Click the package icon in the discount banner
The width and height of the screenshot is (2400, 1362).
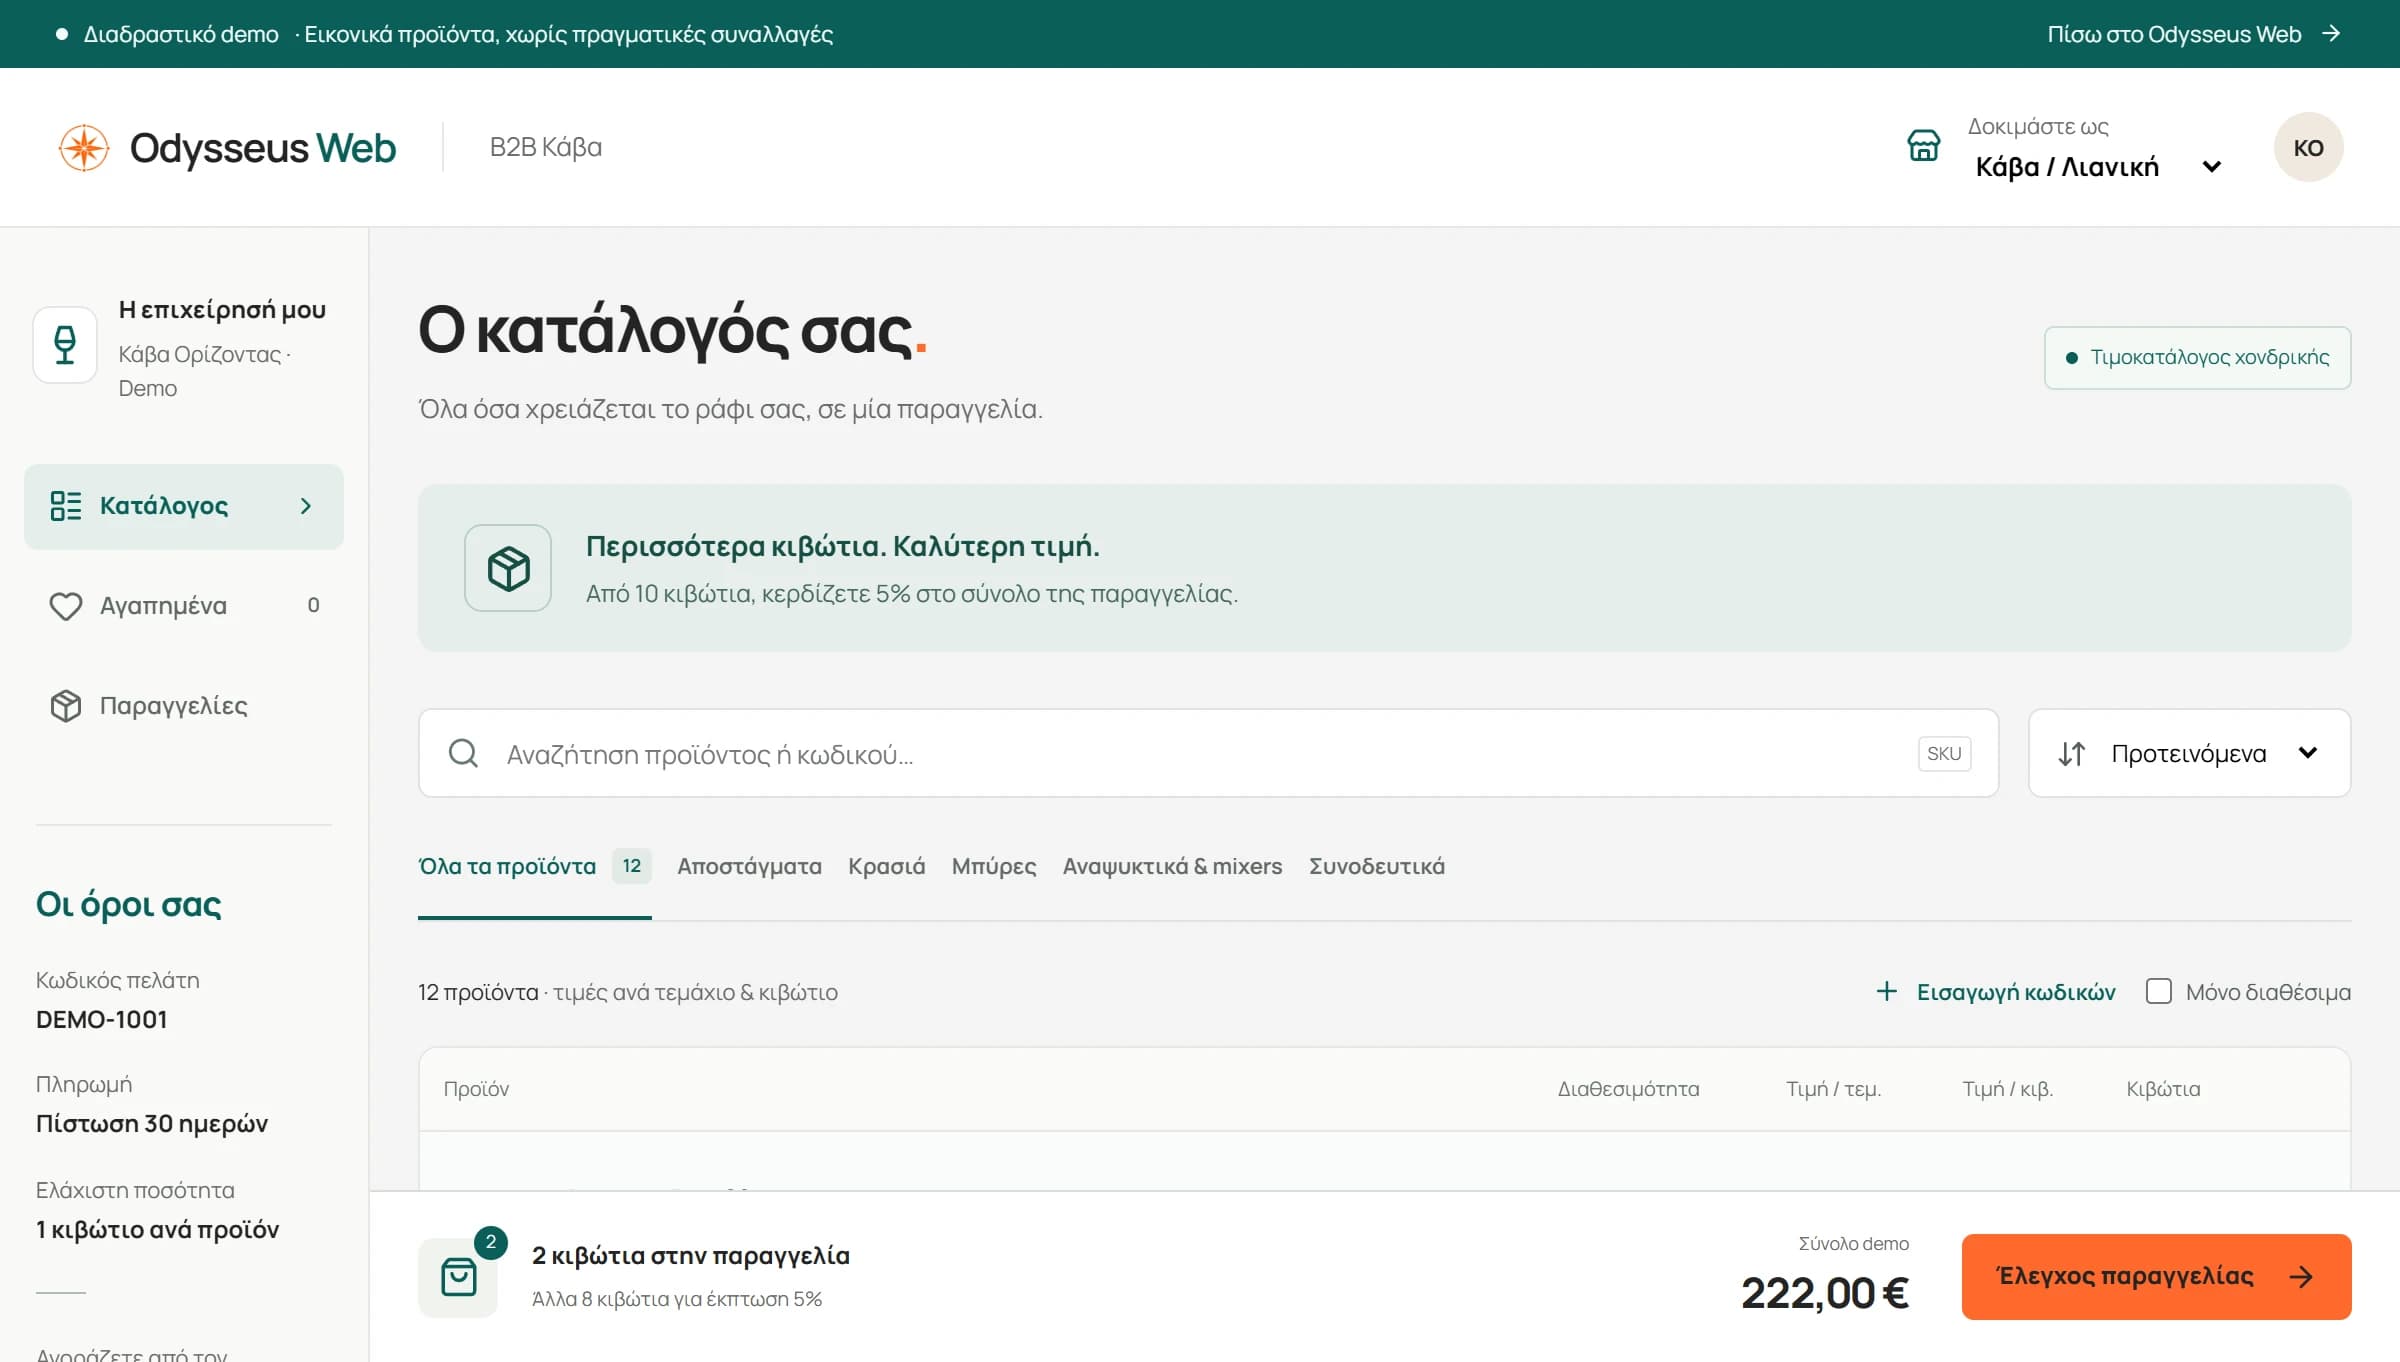tap(508, 568)
